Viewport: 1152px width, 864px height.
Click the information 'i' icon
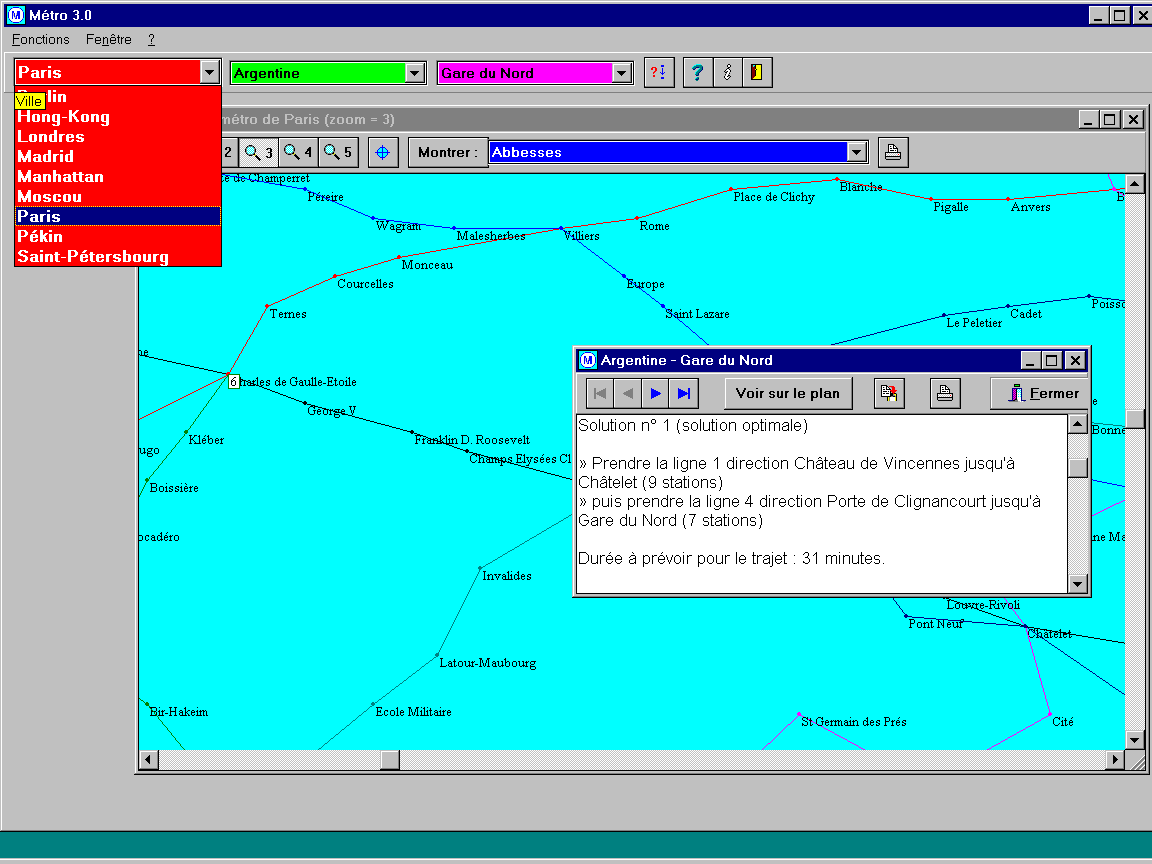(x=727, y=73)
